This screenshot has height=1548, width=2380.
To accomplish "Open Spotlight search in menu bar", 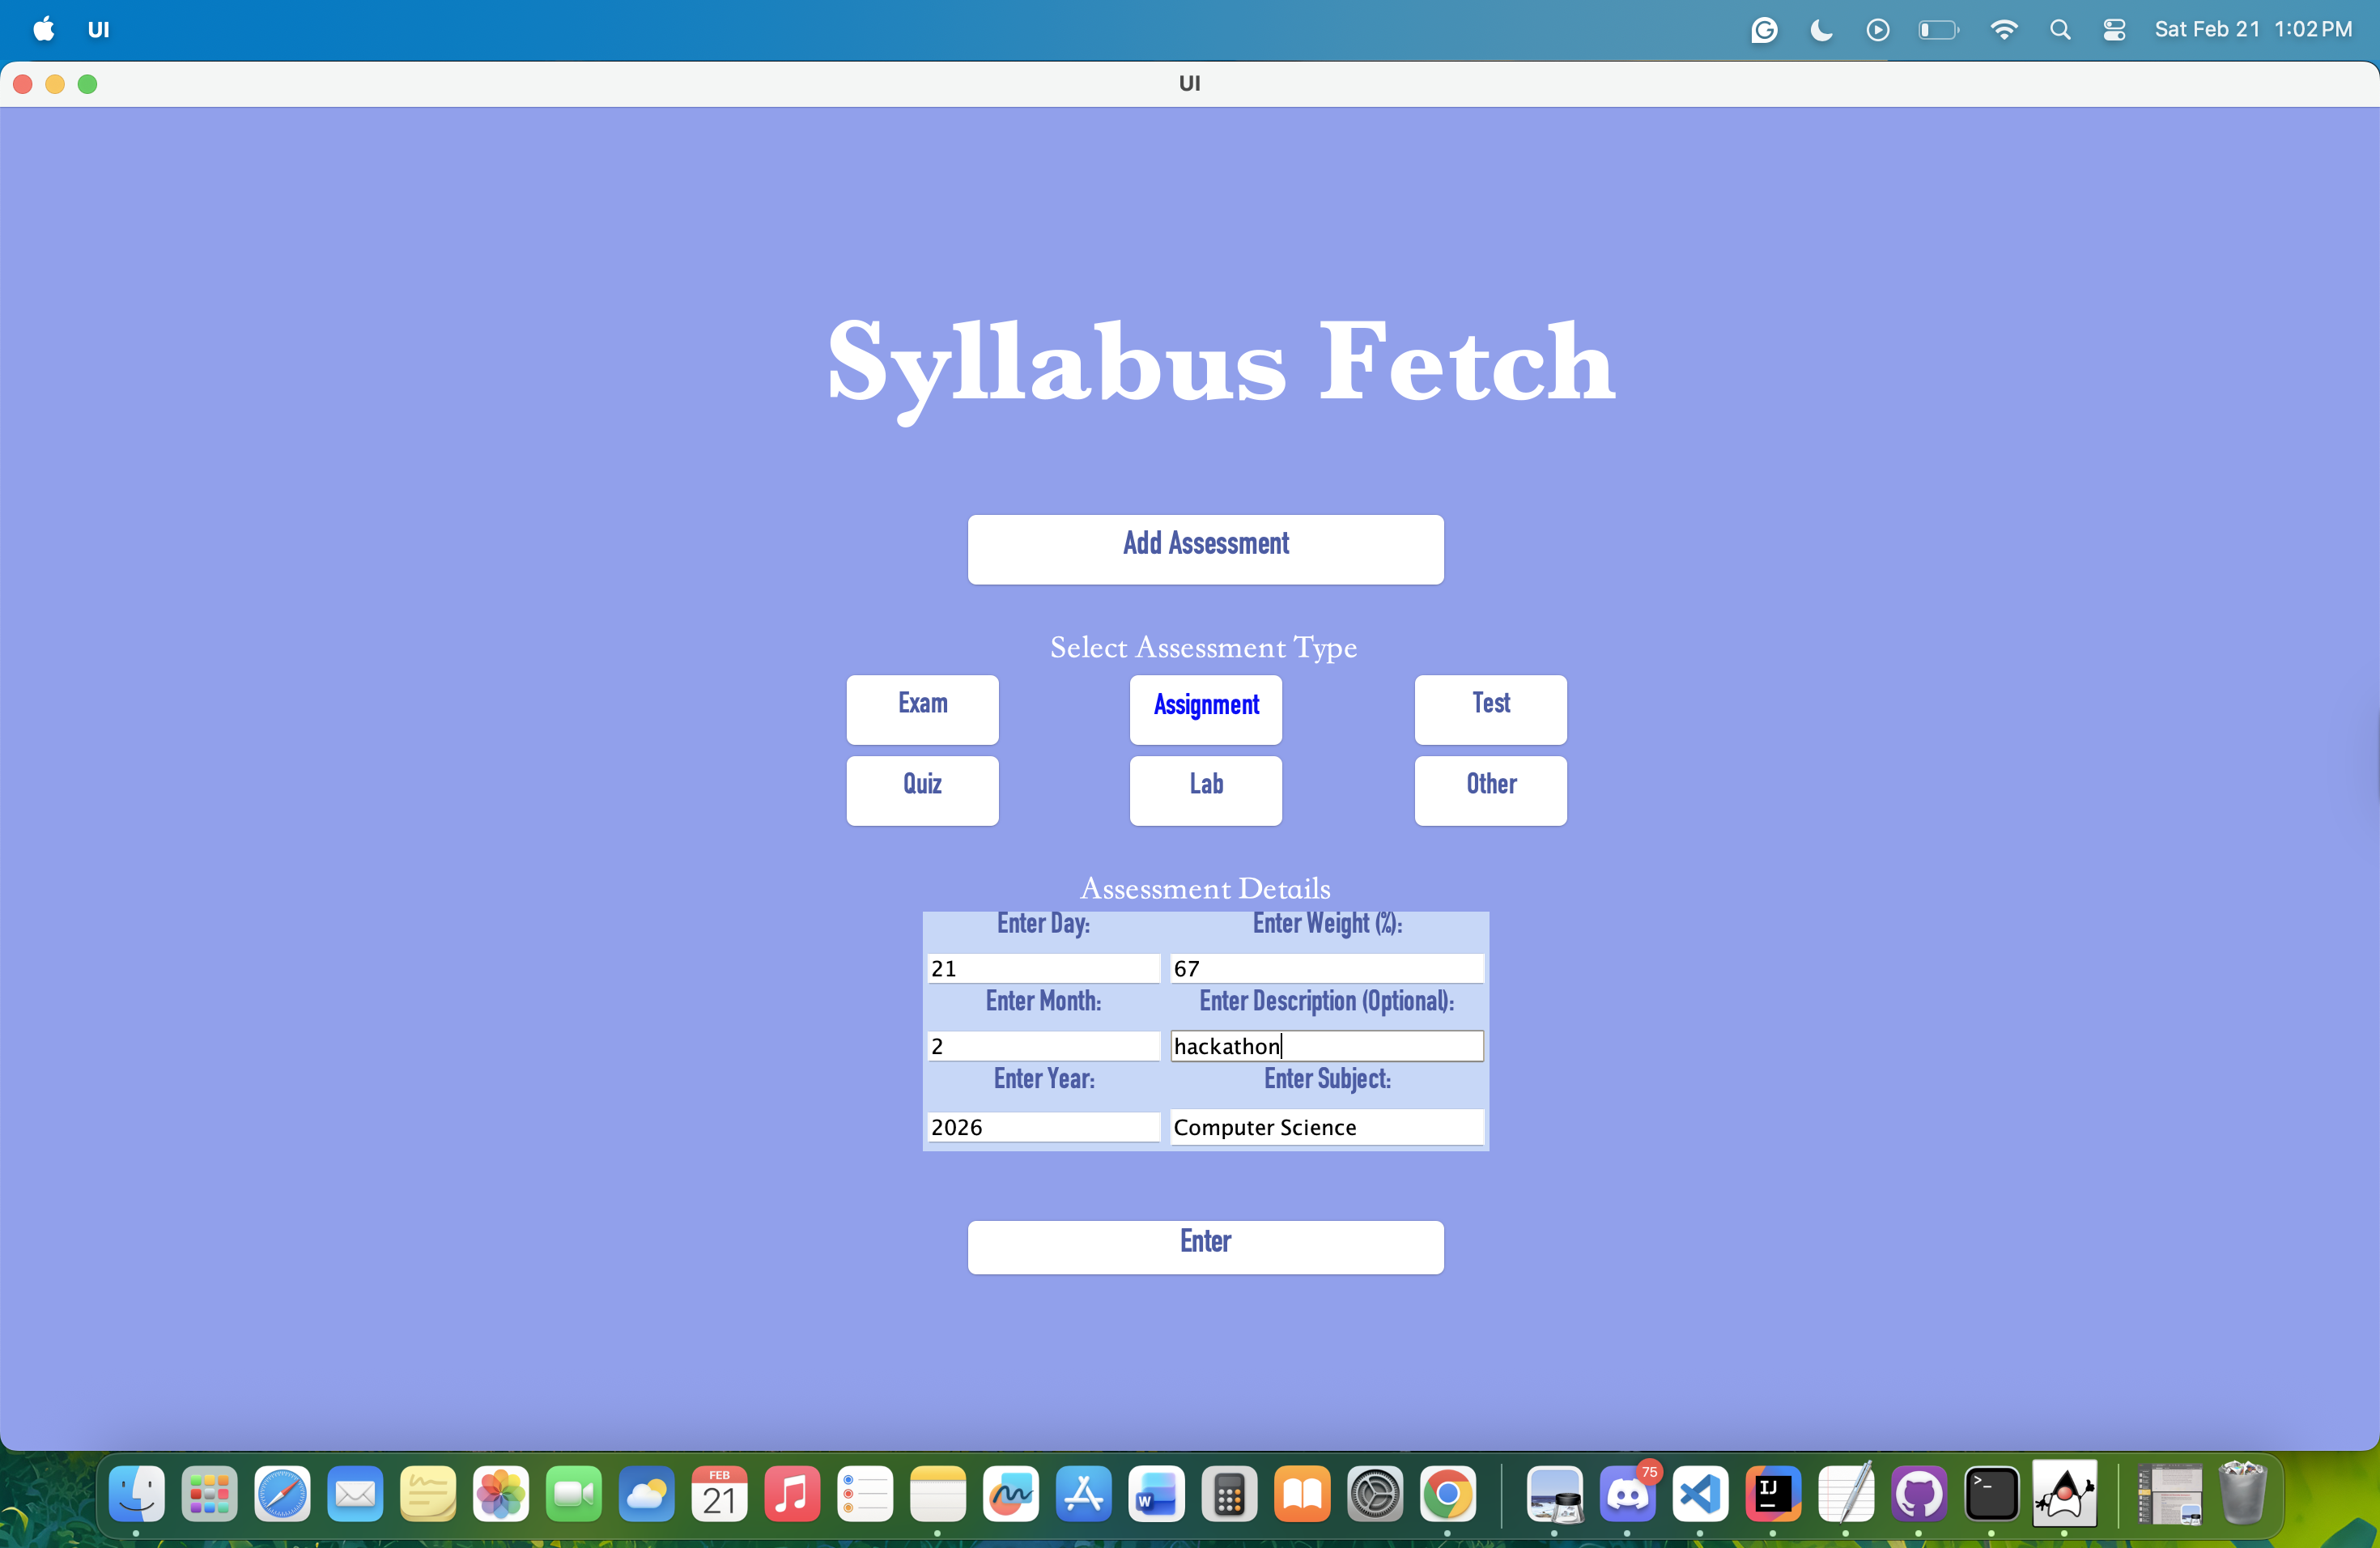I will pos(2059,30).
